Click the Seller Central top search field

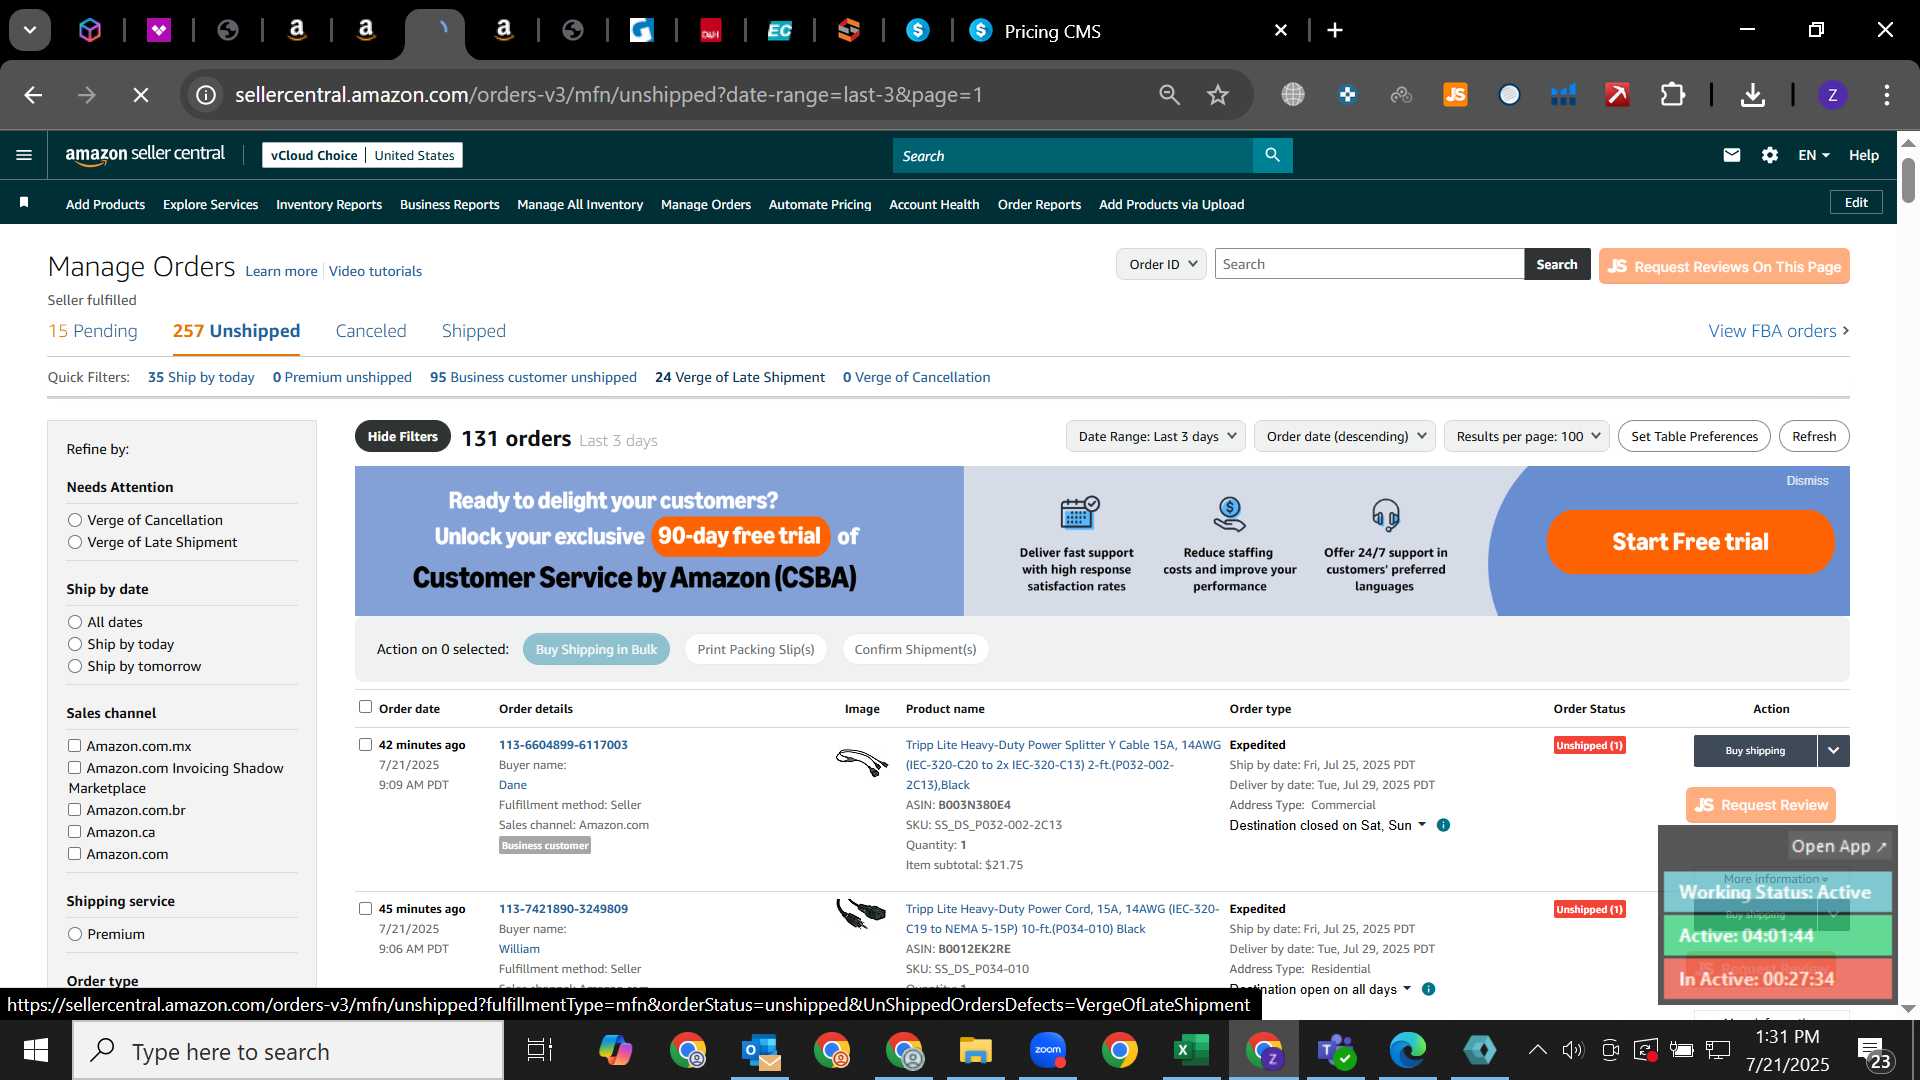point(1073,155)
